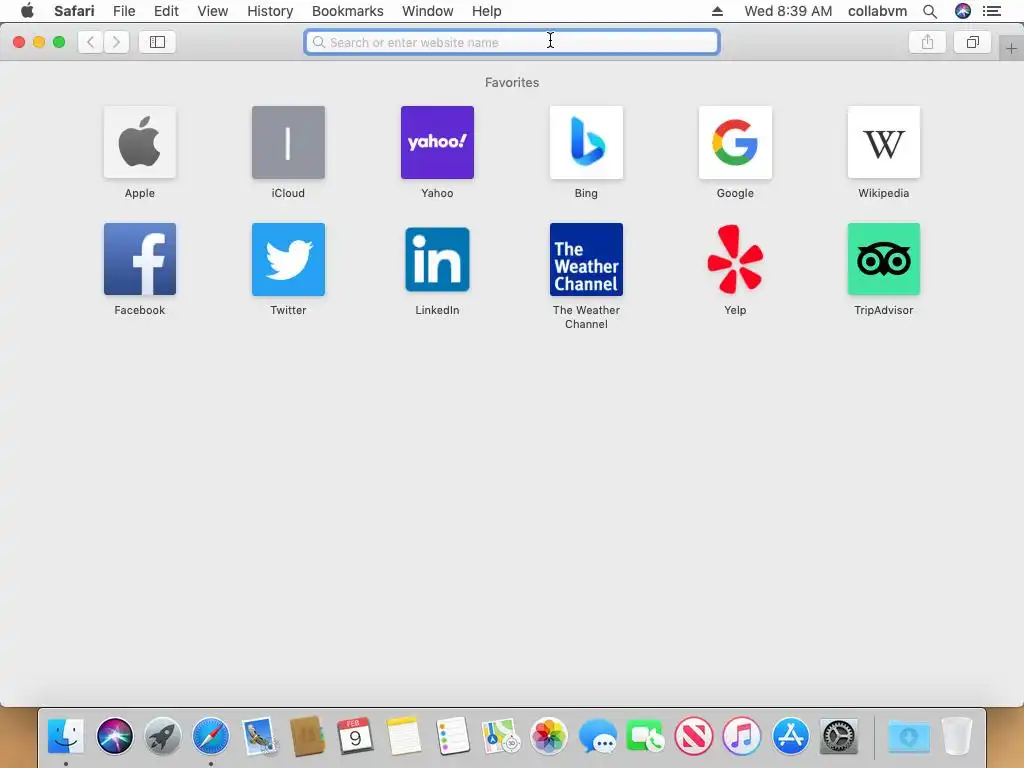Open Mail stamp icon in Dock

pos(259,736)
